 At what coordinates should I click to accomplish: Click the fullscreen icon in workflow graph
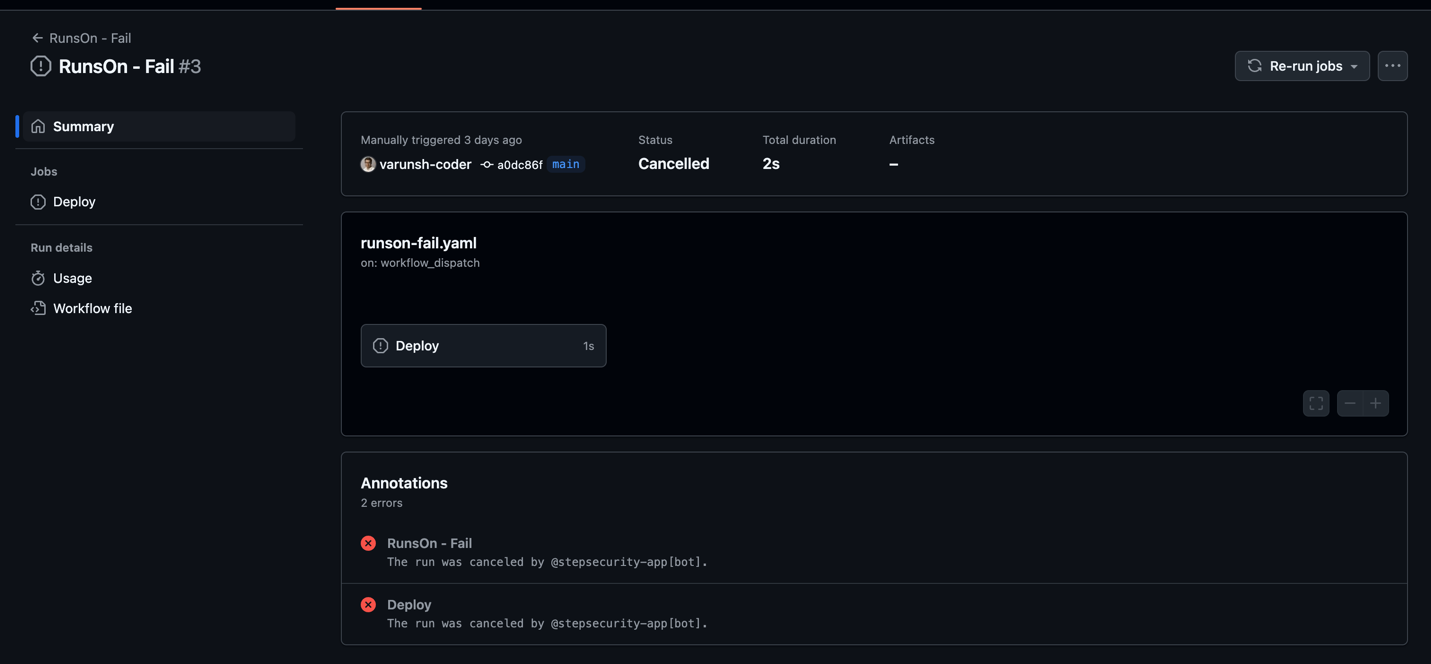(1316, 403)
